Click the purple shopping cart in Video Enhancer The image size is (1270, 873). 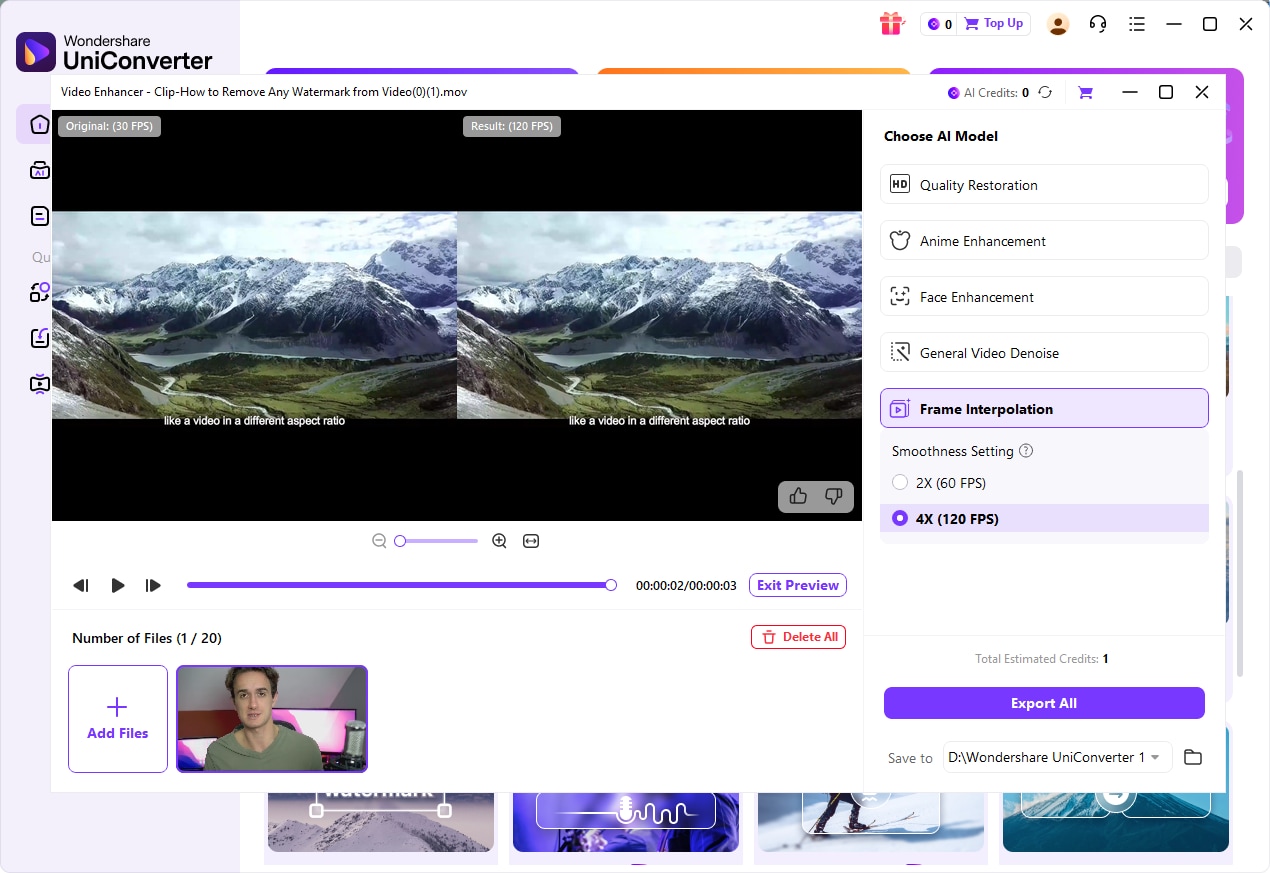point(1085,92)
